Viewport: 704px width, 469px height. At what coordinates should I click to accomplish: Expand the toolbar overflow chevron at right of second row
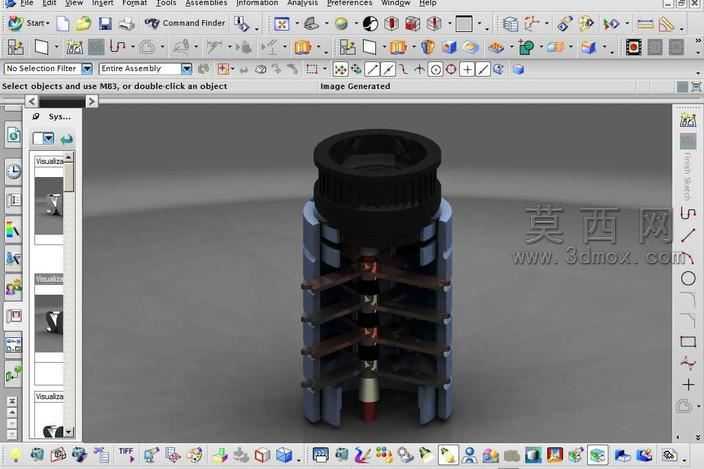(698, 41)
